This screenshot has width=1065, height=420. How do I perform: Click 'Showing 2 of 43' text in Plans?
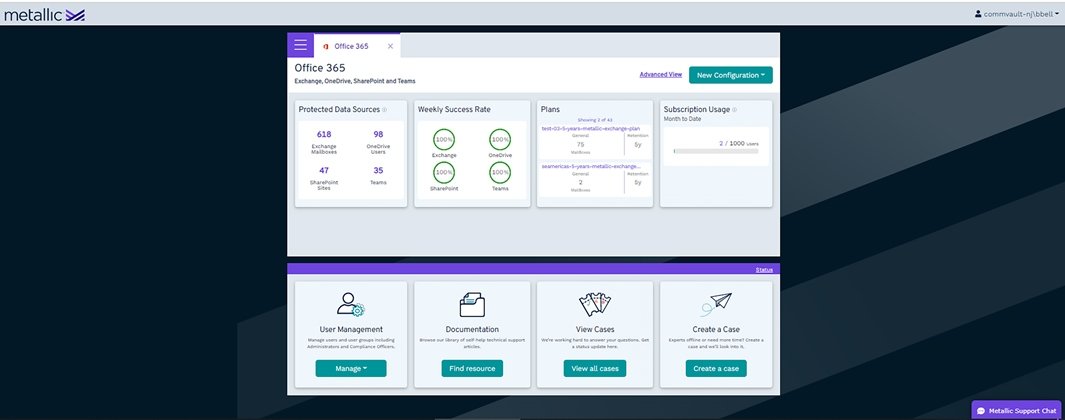[x=594, y=120]
